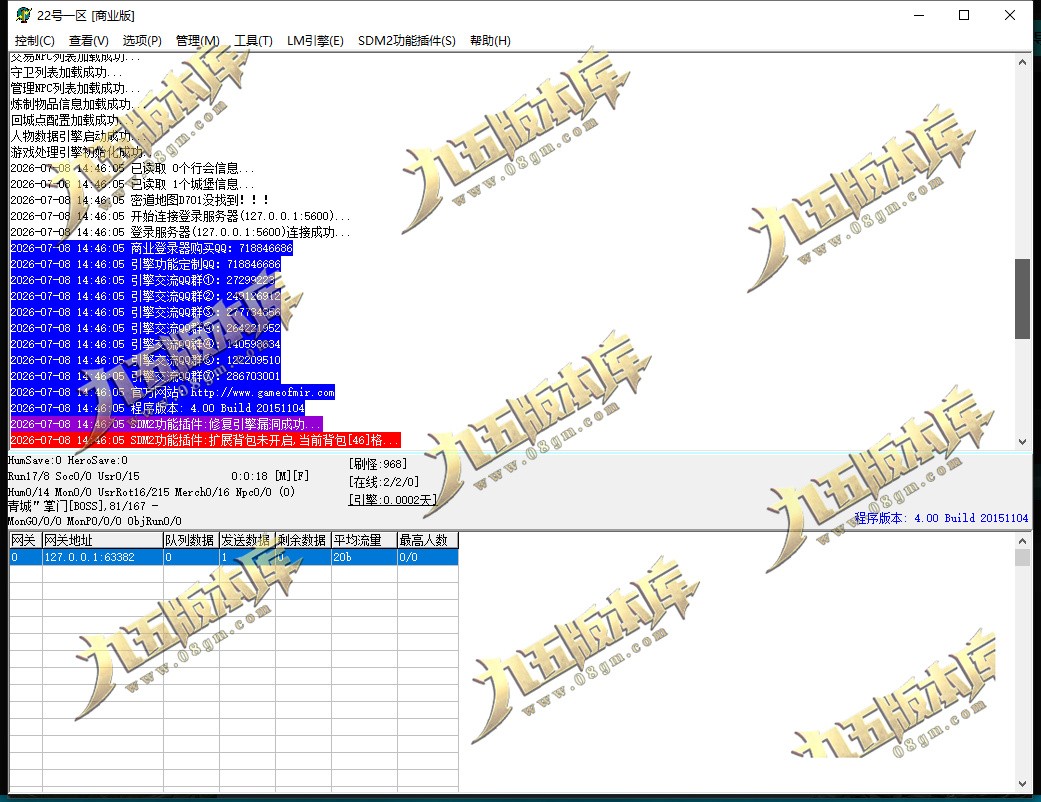Open the 帮助(H) menu
The image size is (1041, 802).
pyautogui.click(x=490, y=41)
